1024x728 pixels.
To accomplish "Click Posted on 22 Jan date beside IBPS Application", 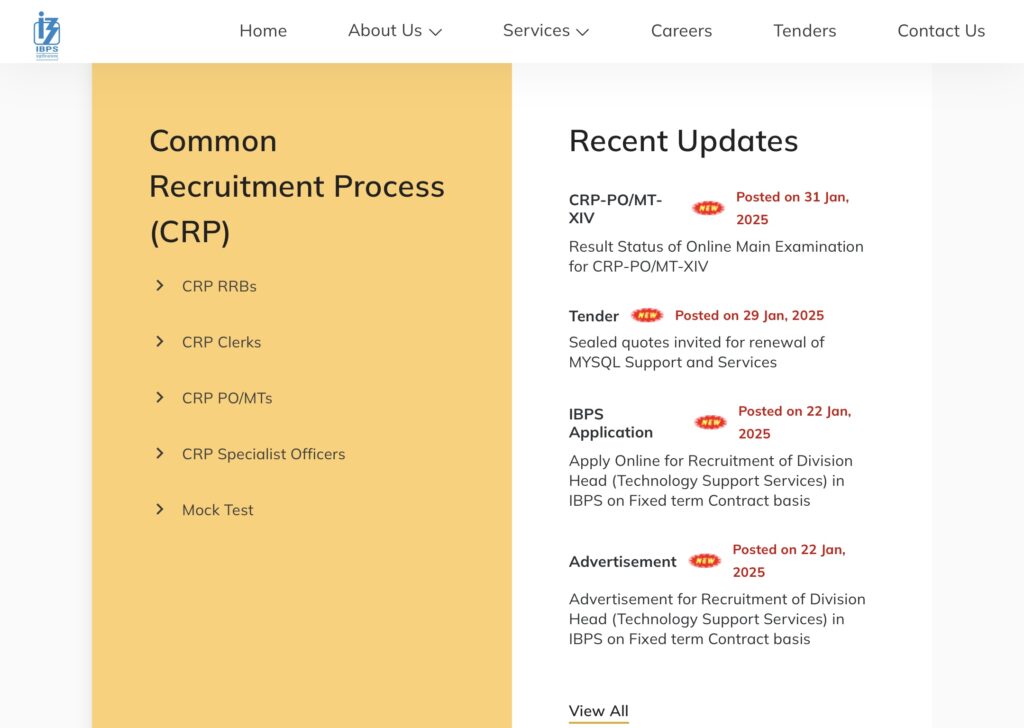I will coord(794,422).
